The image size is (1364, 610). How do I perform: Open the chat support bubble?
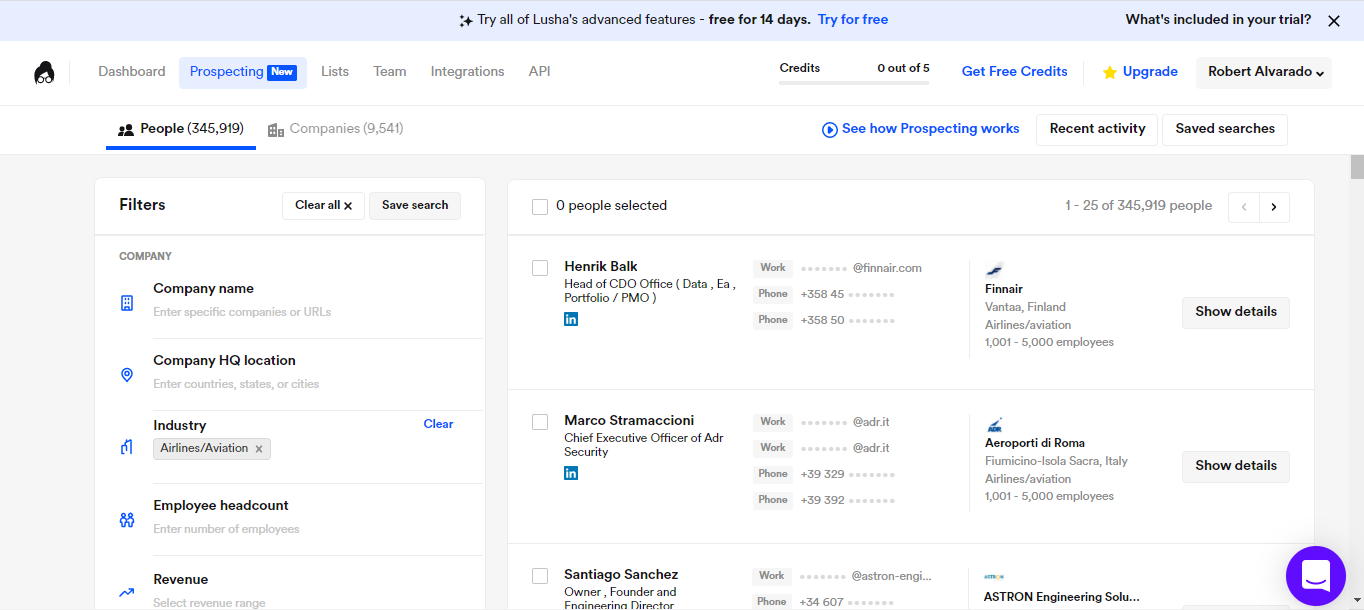[1315, 575]
